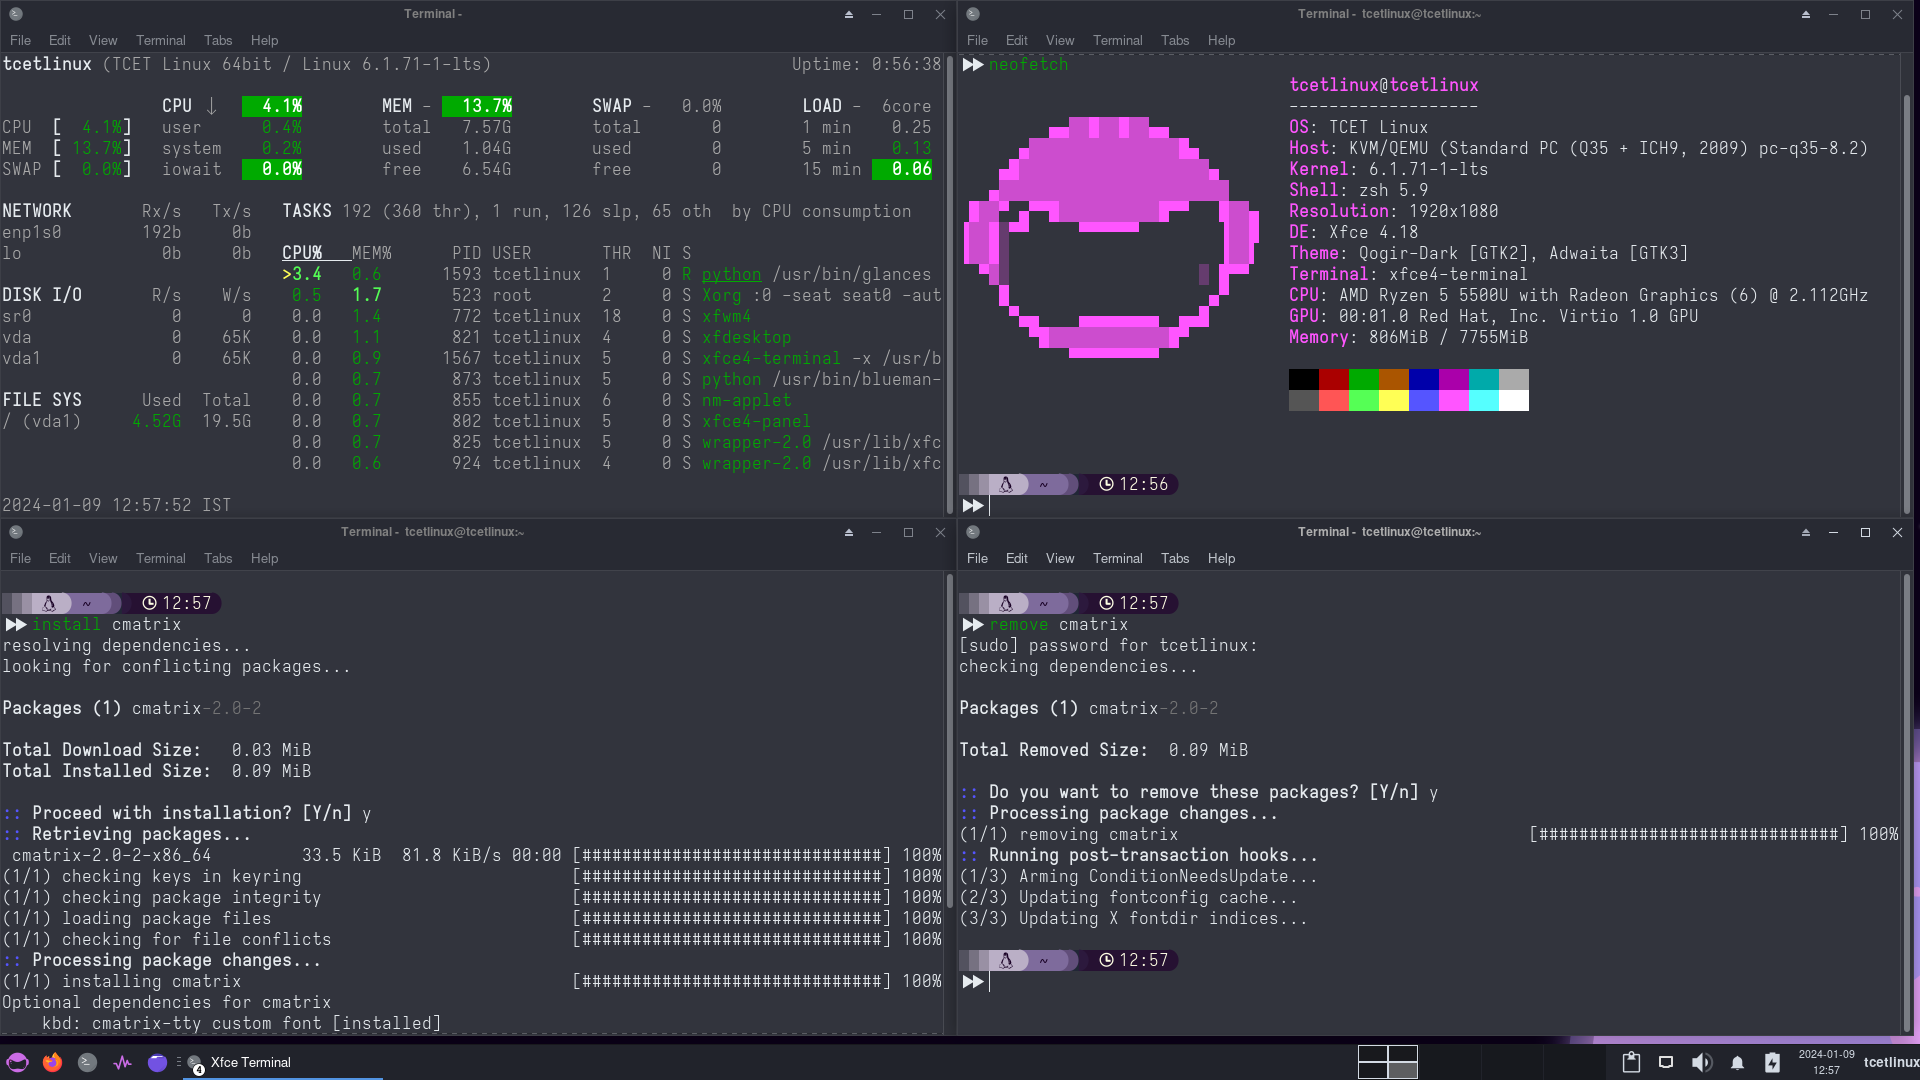Image resolution: width=1920 pixels, height=1080 pixels.
Task: Click the terminal launcher icon in panel
Action: pos(87,1062)
